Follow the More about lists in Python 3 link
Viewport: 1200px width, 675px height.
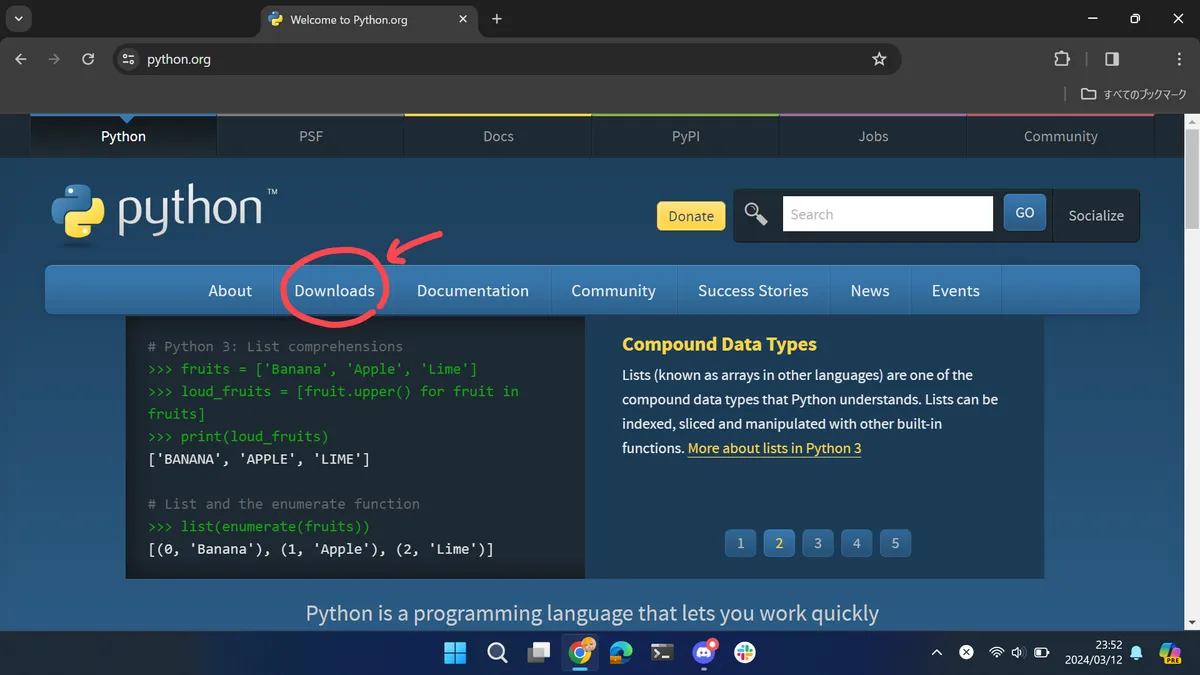point(774,448)
